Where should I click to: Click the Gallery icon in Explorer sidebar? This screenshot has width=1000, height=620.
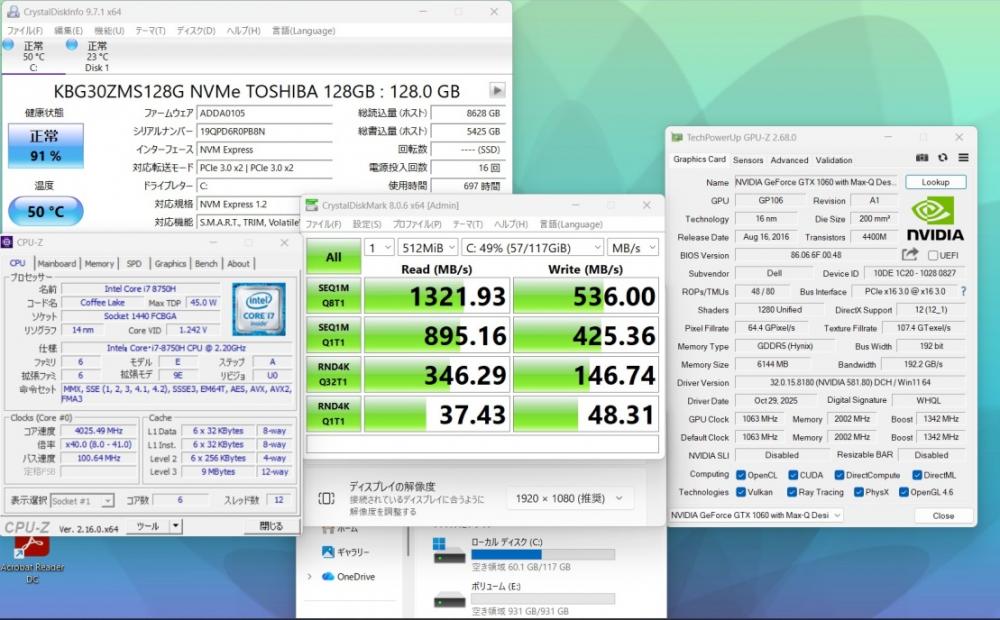328,552
